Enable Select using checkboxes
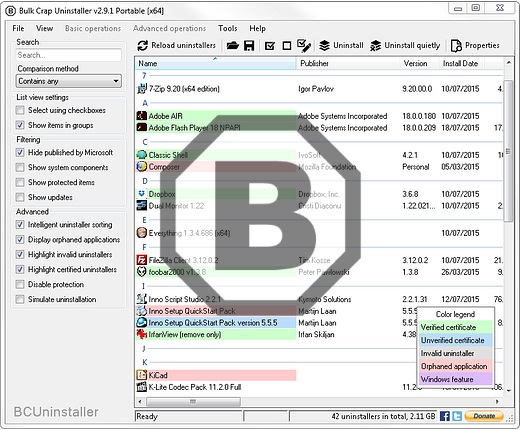520x430 pixels. click(20, 110)
